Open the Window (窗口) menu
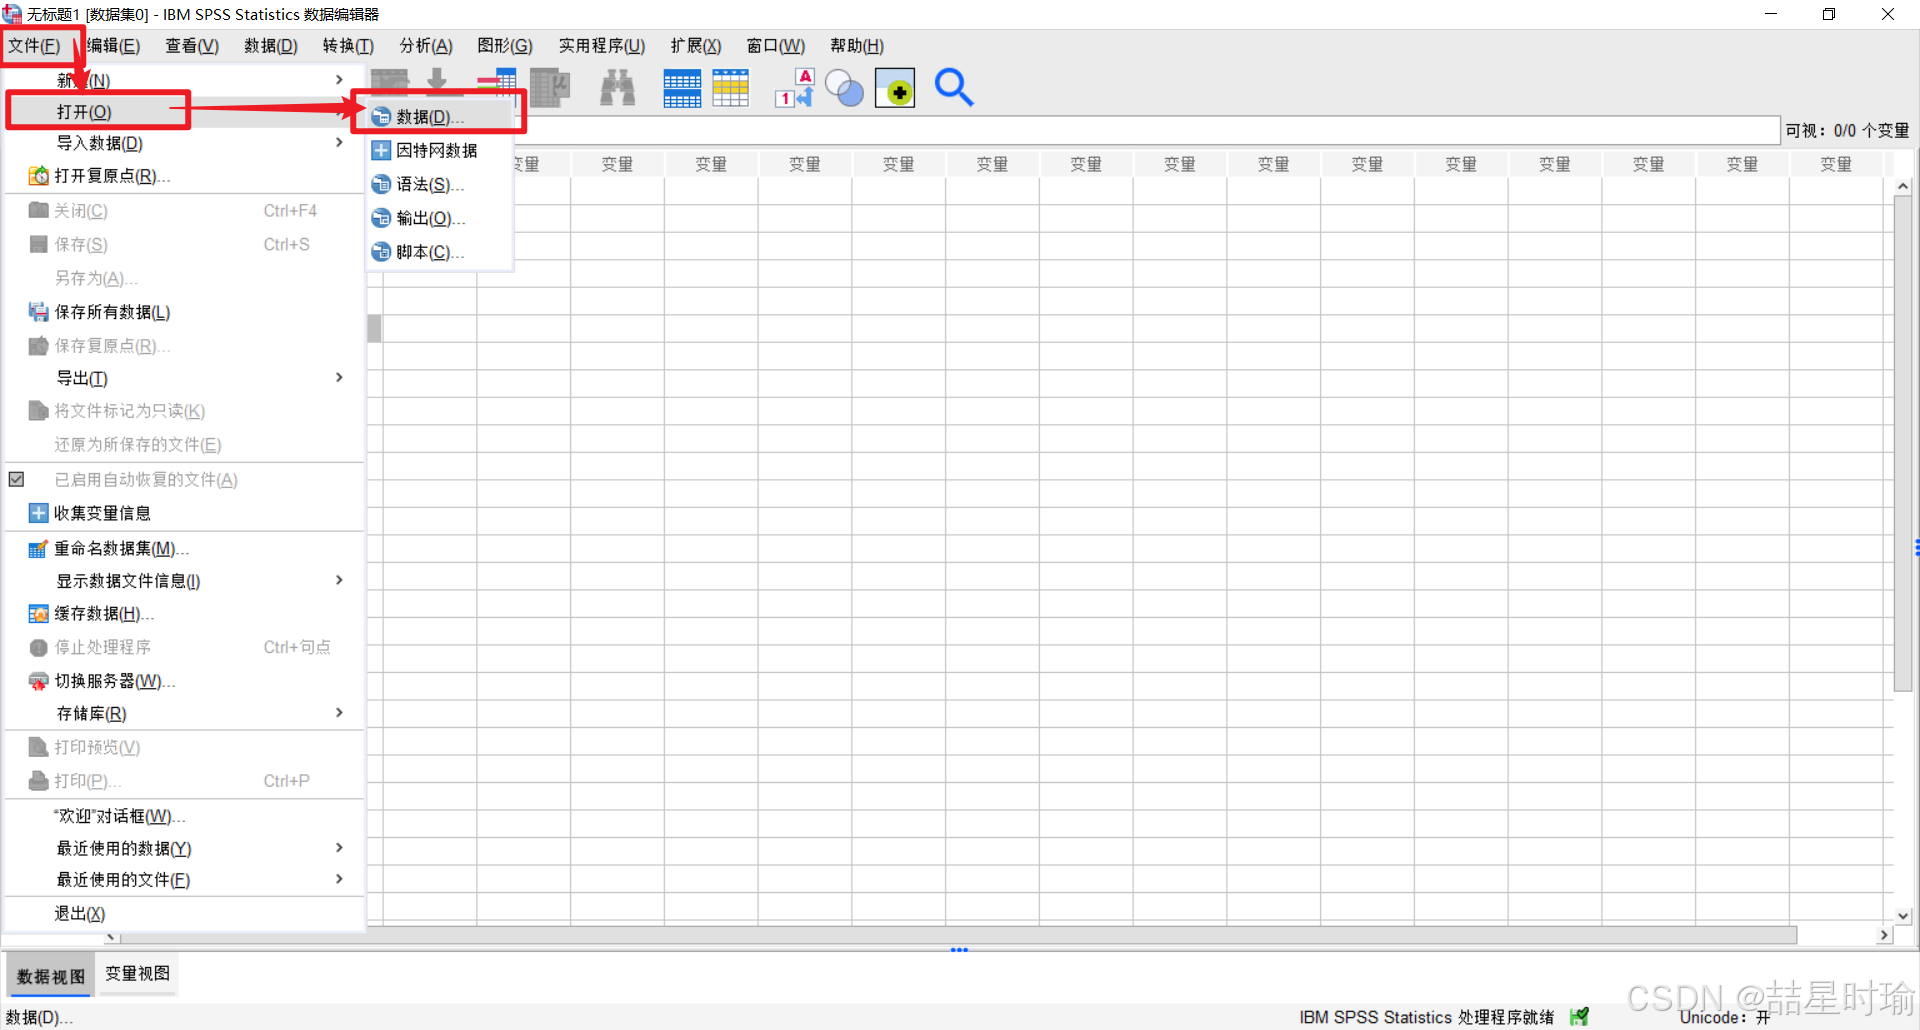1920x1030 pixels. pos(776,46)
